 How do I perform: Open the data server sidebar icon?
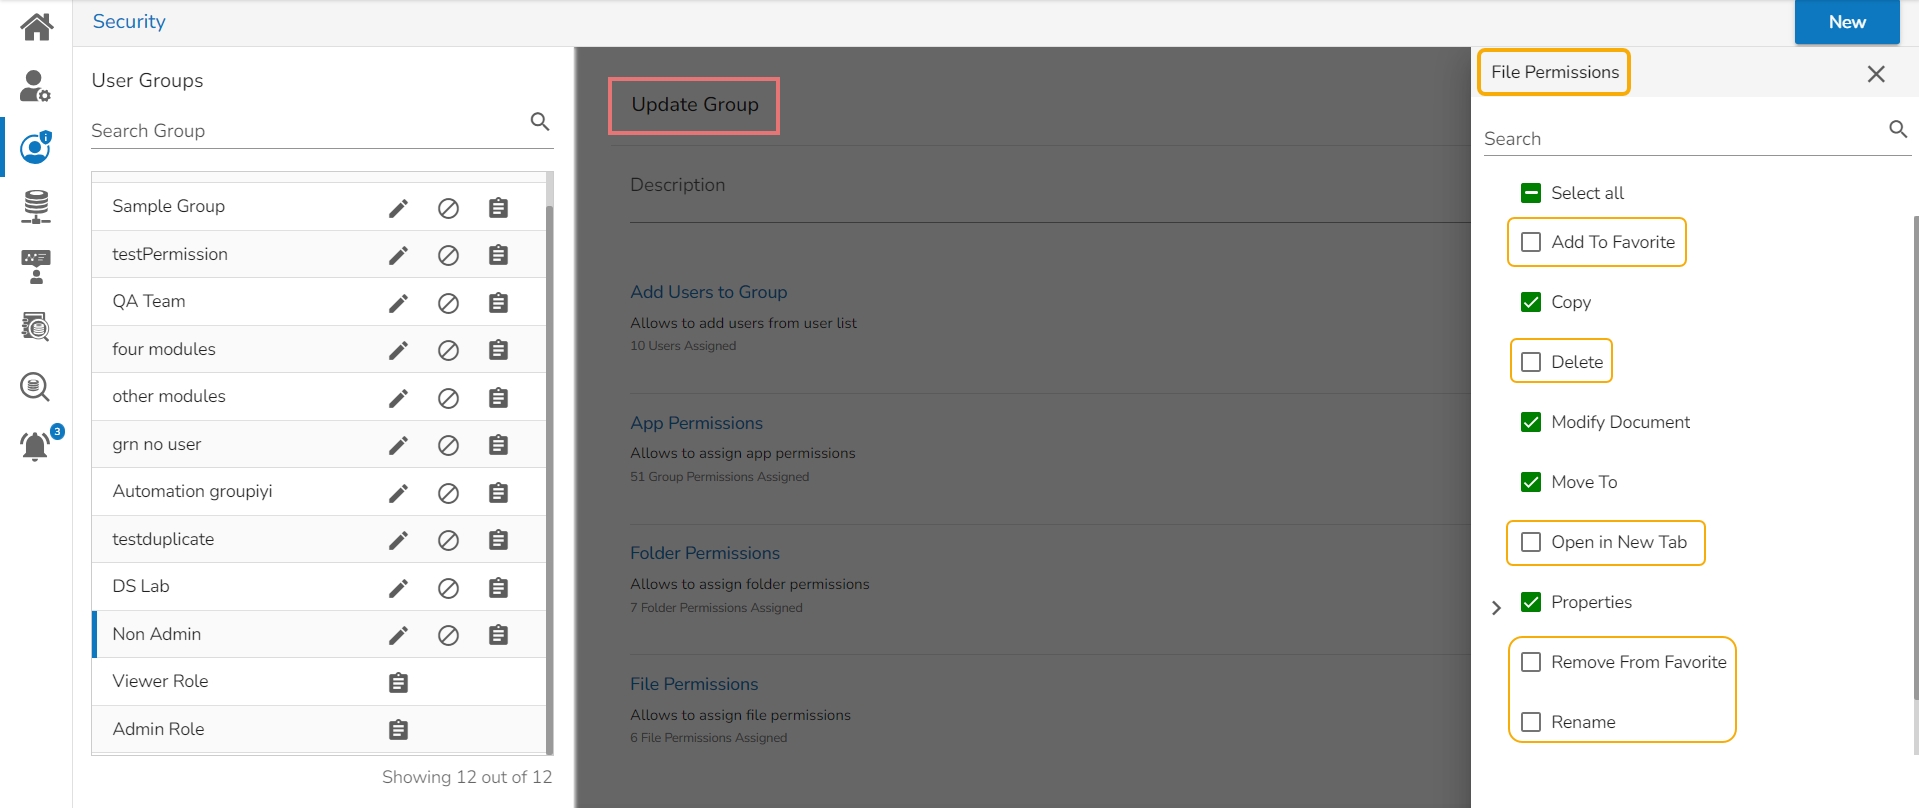tap(36, 206)
